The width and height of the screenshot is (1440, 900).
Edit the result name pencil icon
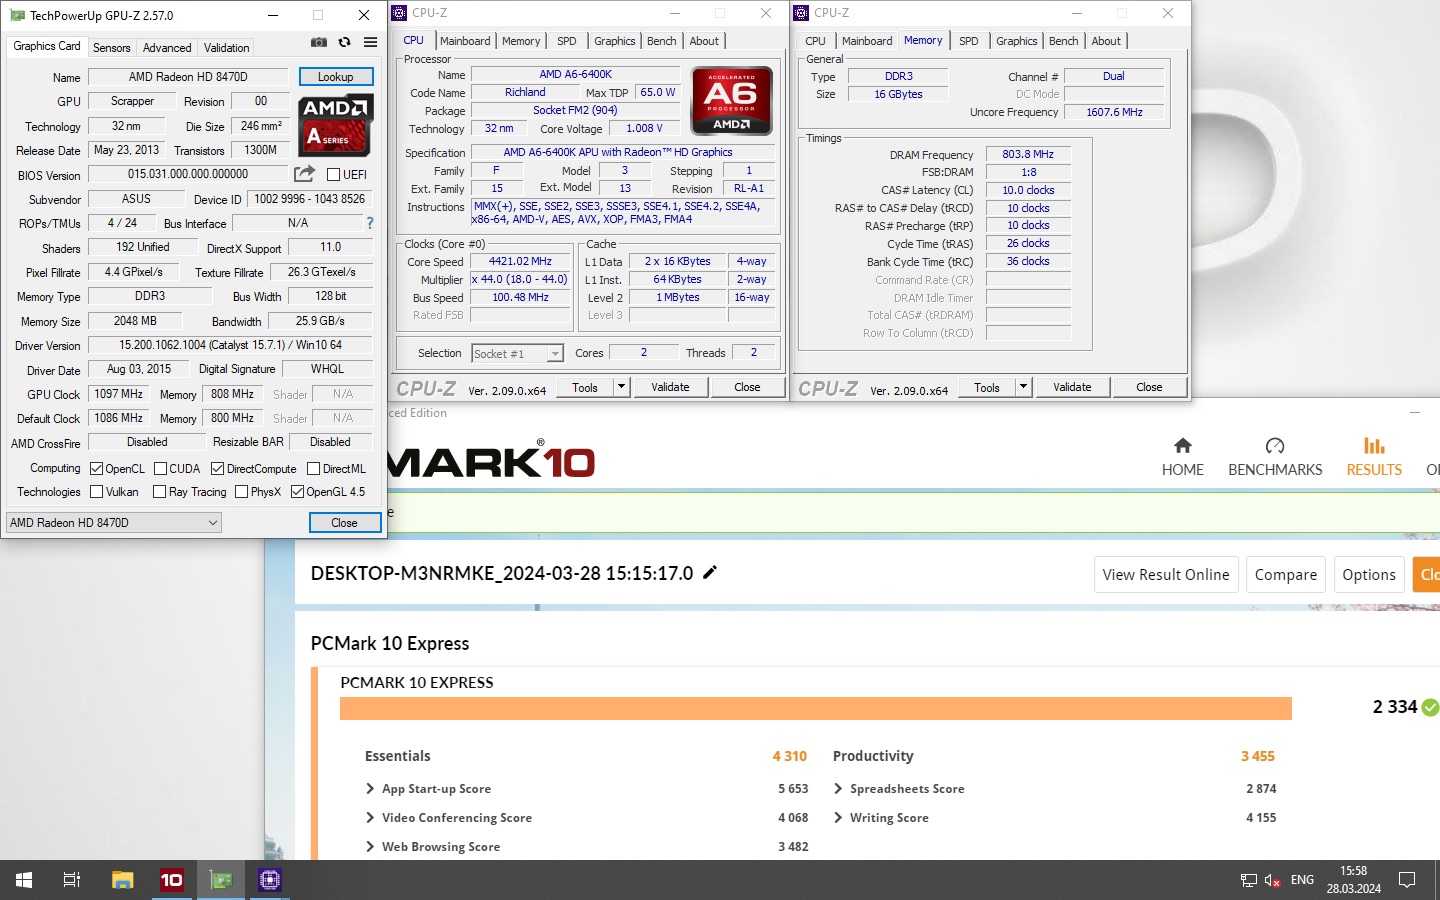click(710, 572)
